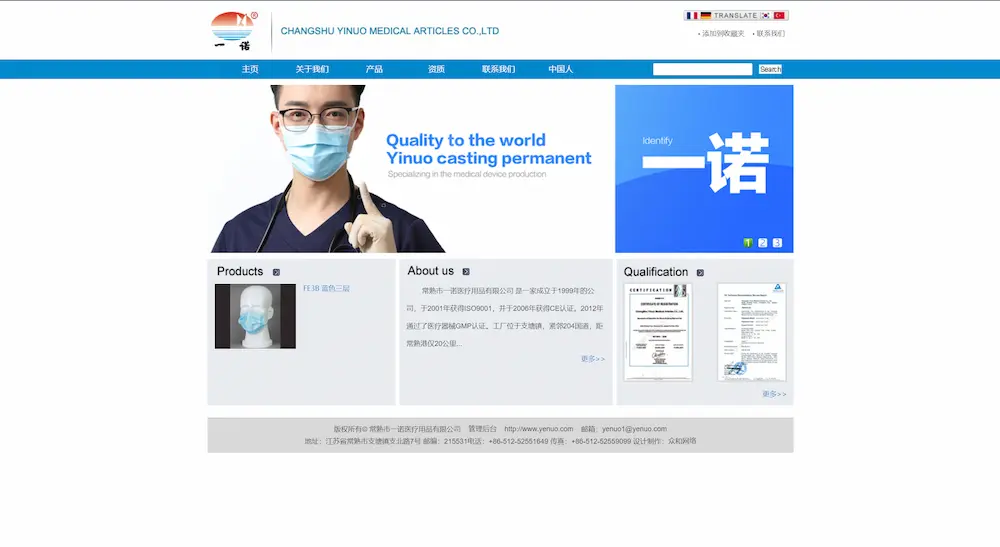Image resolution: width=1000 pixels, height=547 pixels.
Task: Open the 关于我们 menu item
Action: 312,69
